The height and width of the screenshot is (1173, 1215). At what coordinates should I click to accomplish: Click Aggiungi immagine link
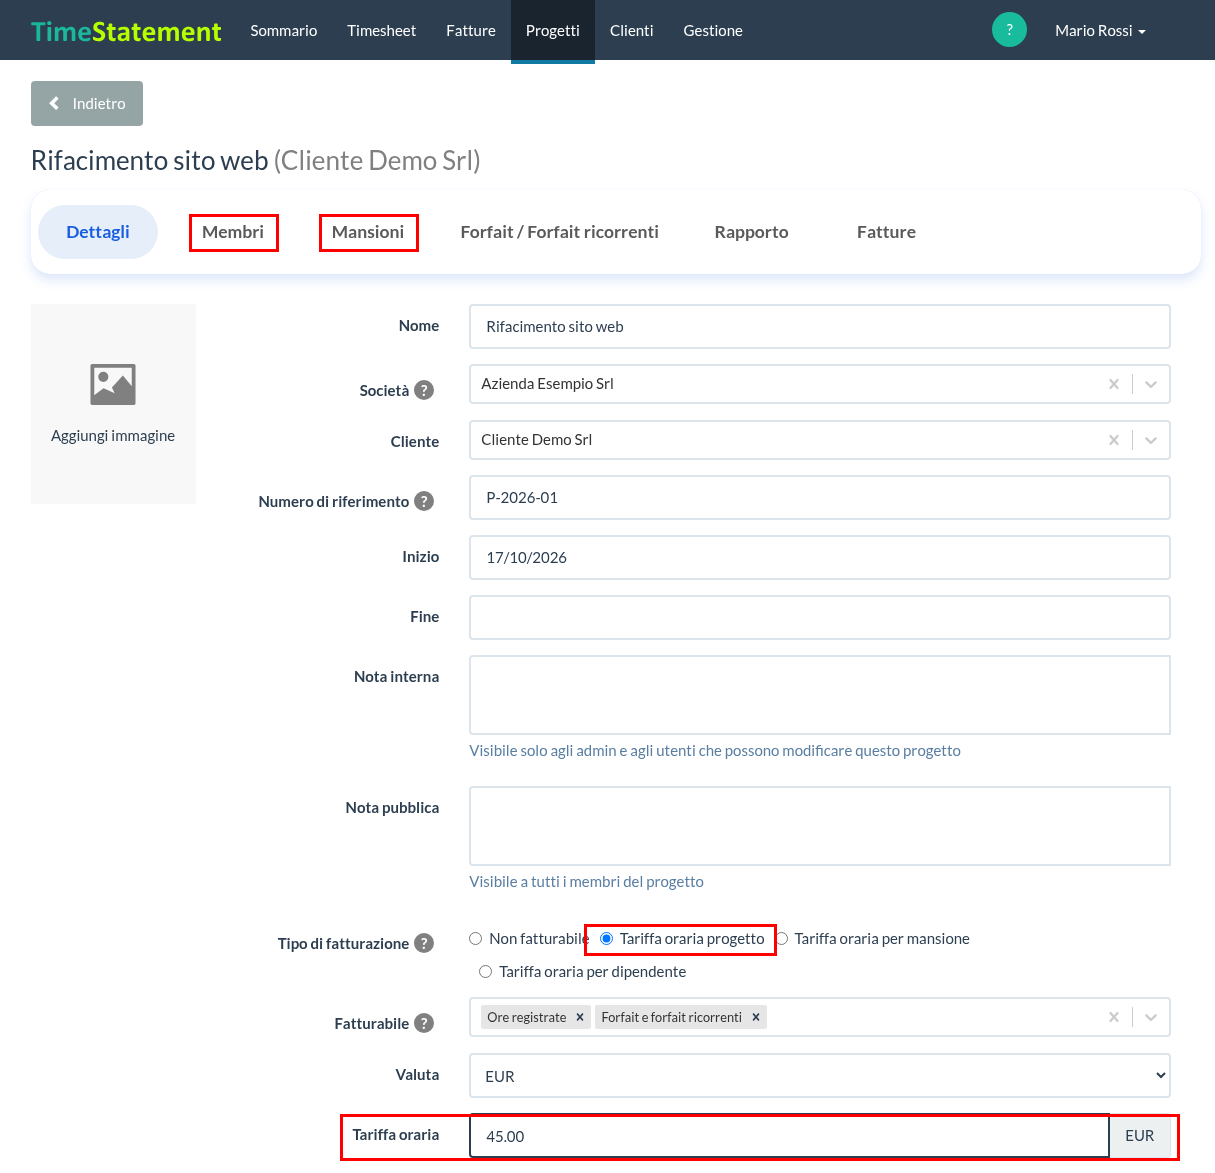pyautogui.click(x=113, y=436)
